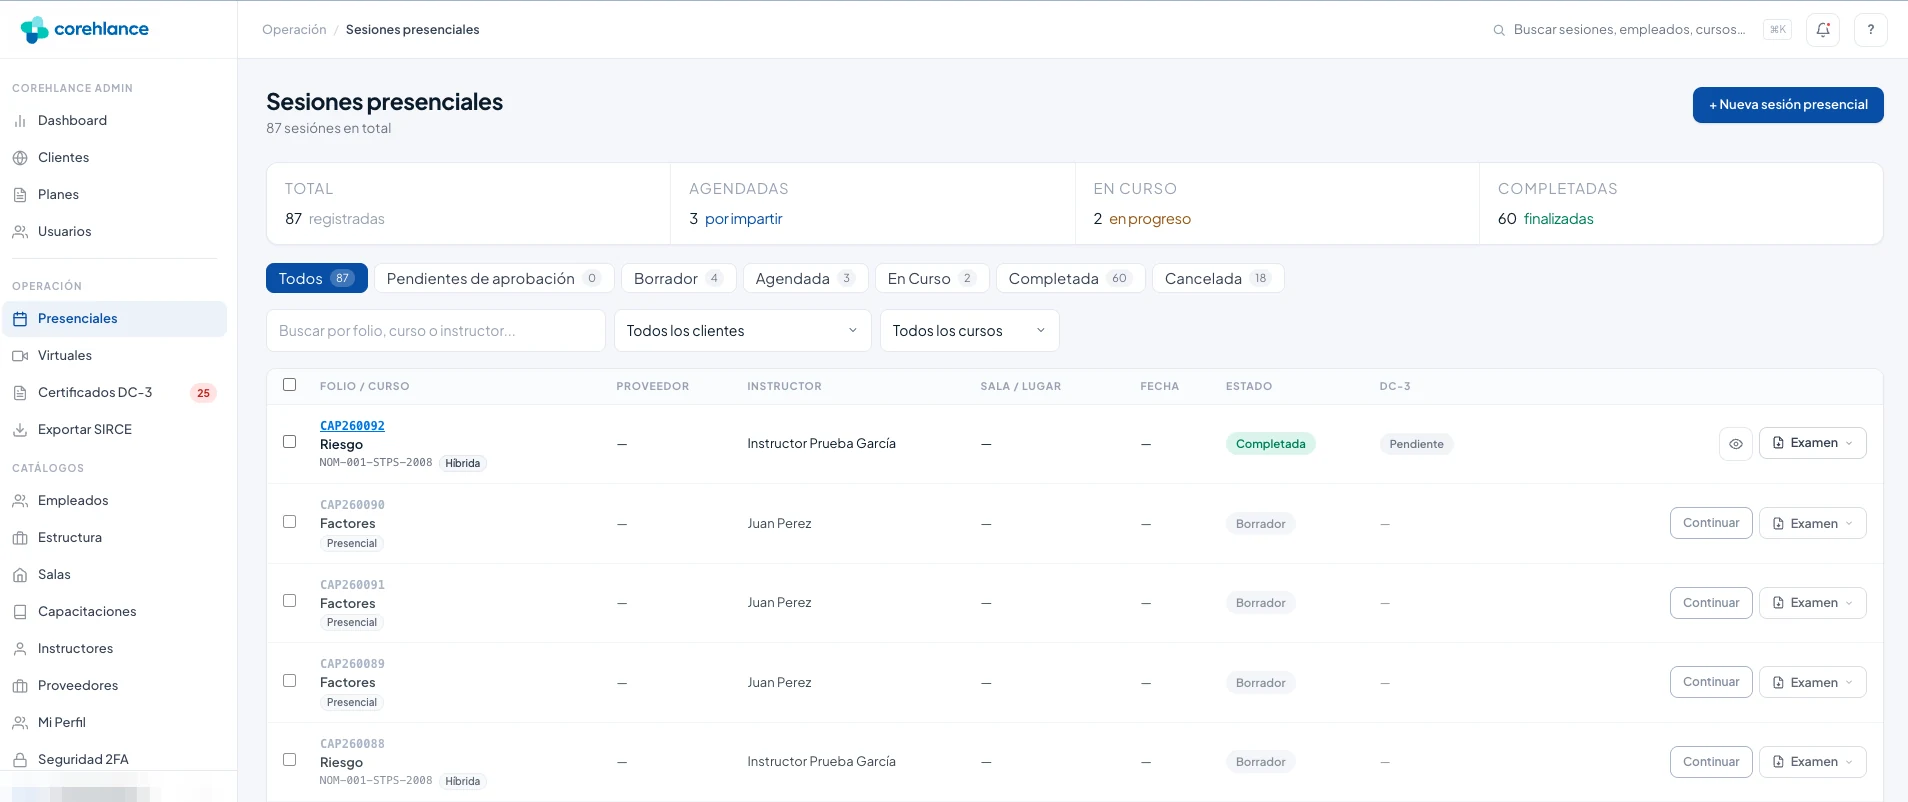The width and height of the screenshot is (1908, 802).
Task: Open Salas home icon in sidebar
Action: pyautogui.click(x=20, y=575)
